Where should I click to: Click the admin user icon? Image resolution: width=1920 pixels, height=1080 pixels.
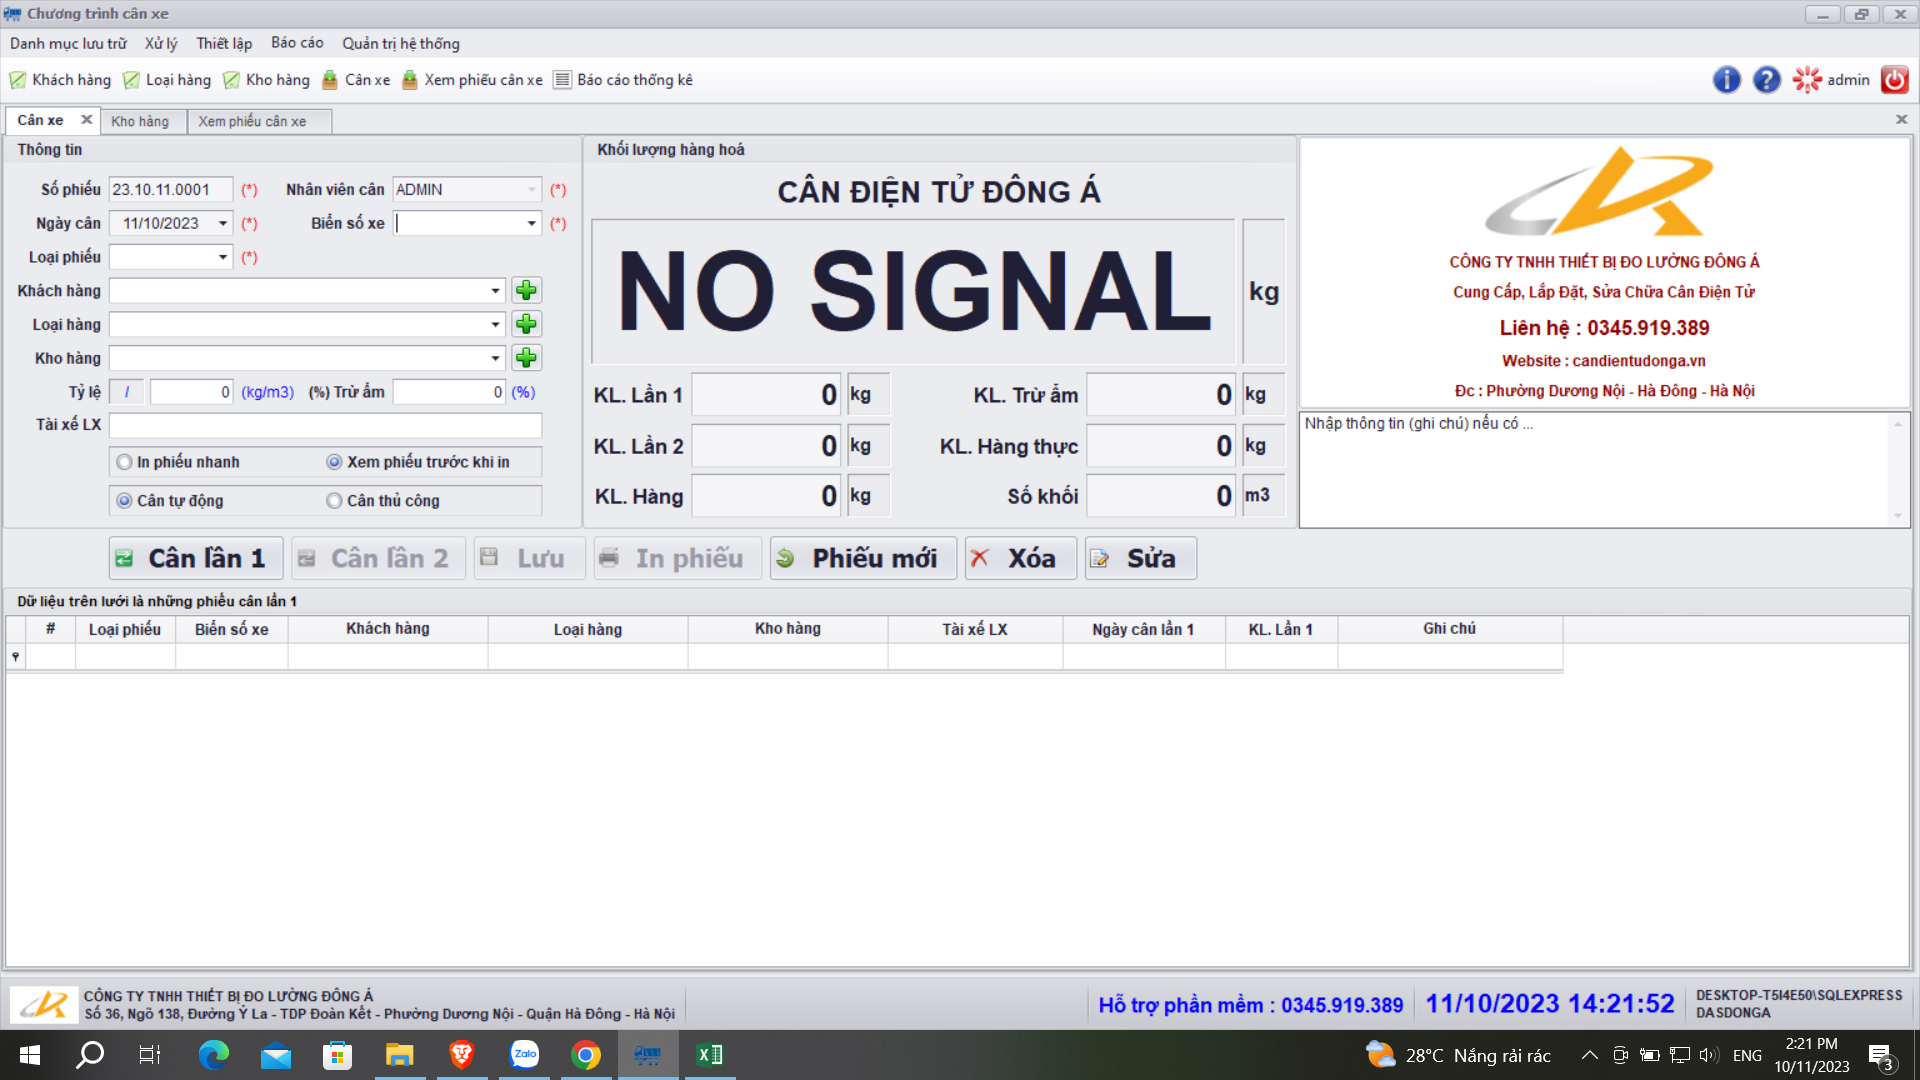(x=1807, y=80)
